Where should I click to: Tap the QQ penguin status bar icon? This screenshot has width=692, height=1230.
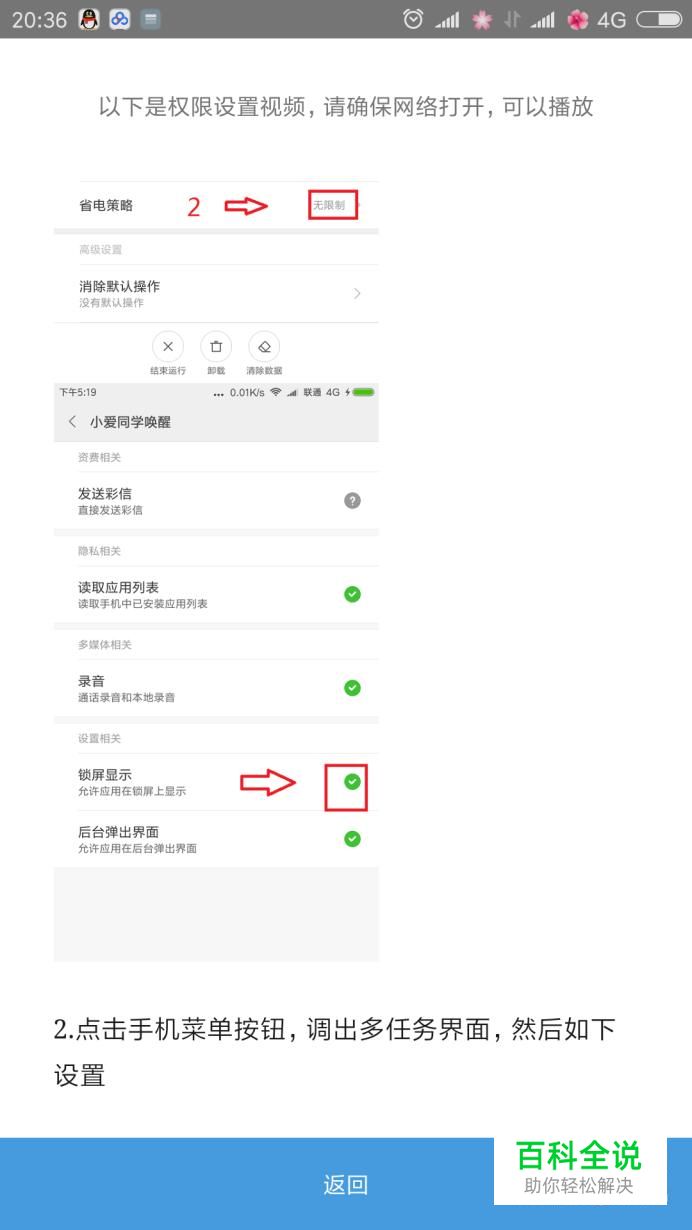point(89,19)
